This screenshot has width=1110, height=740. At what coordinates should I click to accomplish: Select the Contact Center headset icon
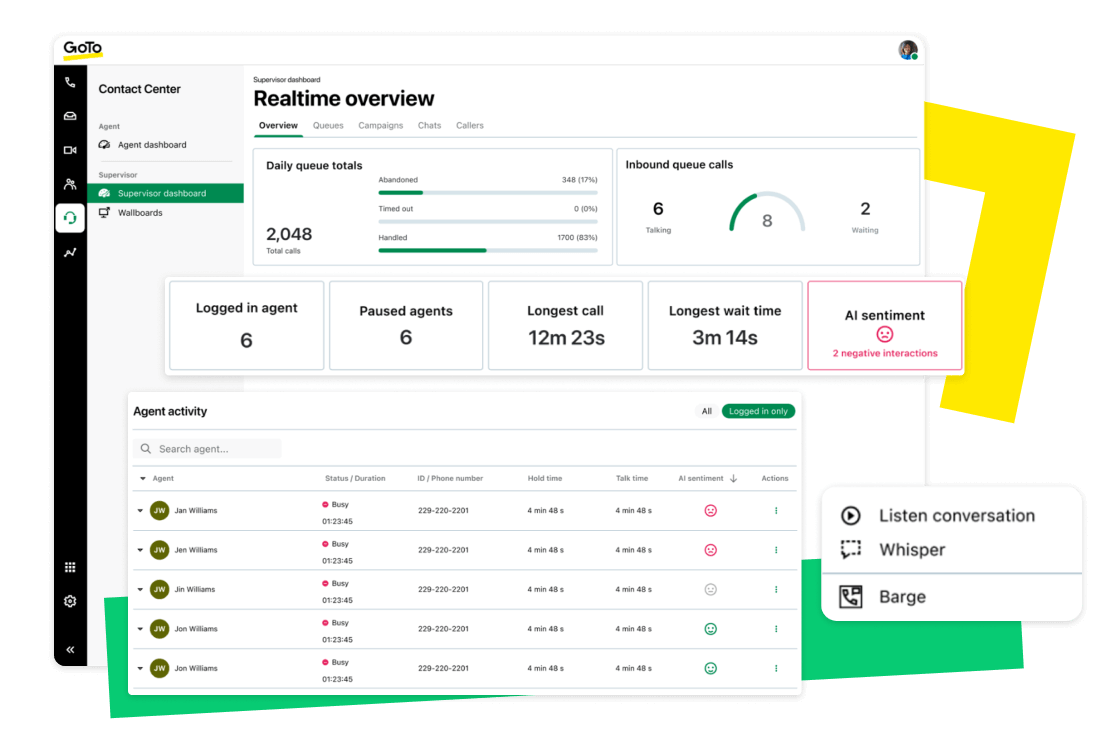[69, 217]
